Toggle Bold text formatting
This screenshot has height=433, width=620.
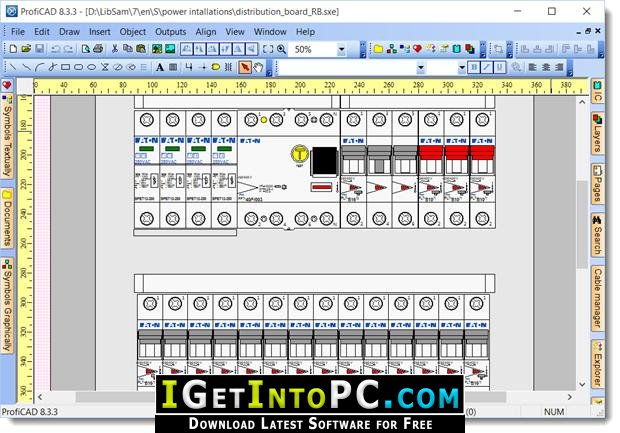473,68
